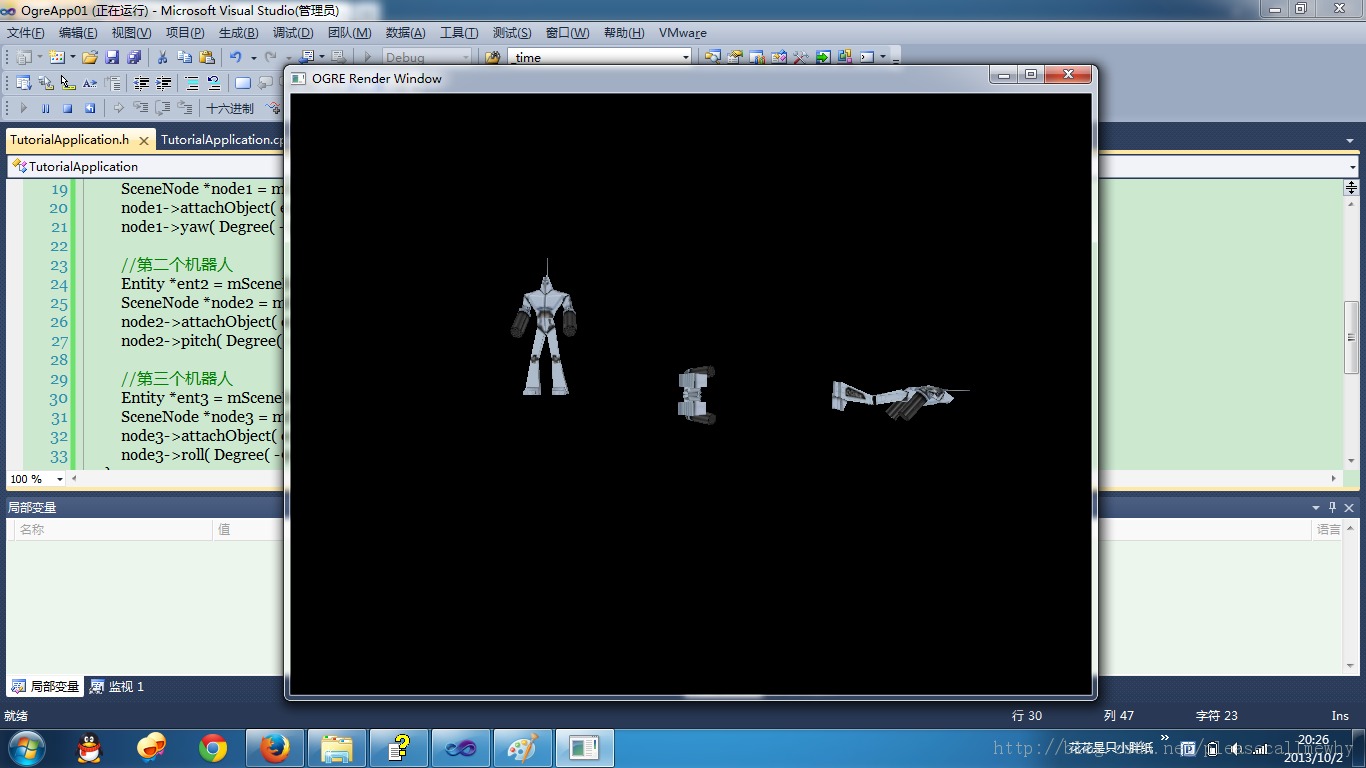Open the Add New Item dropdown arrow
This screenshot has height=768, width=1366.
pos(72,57)
